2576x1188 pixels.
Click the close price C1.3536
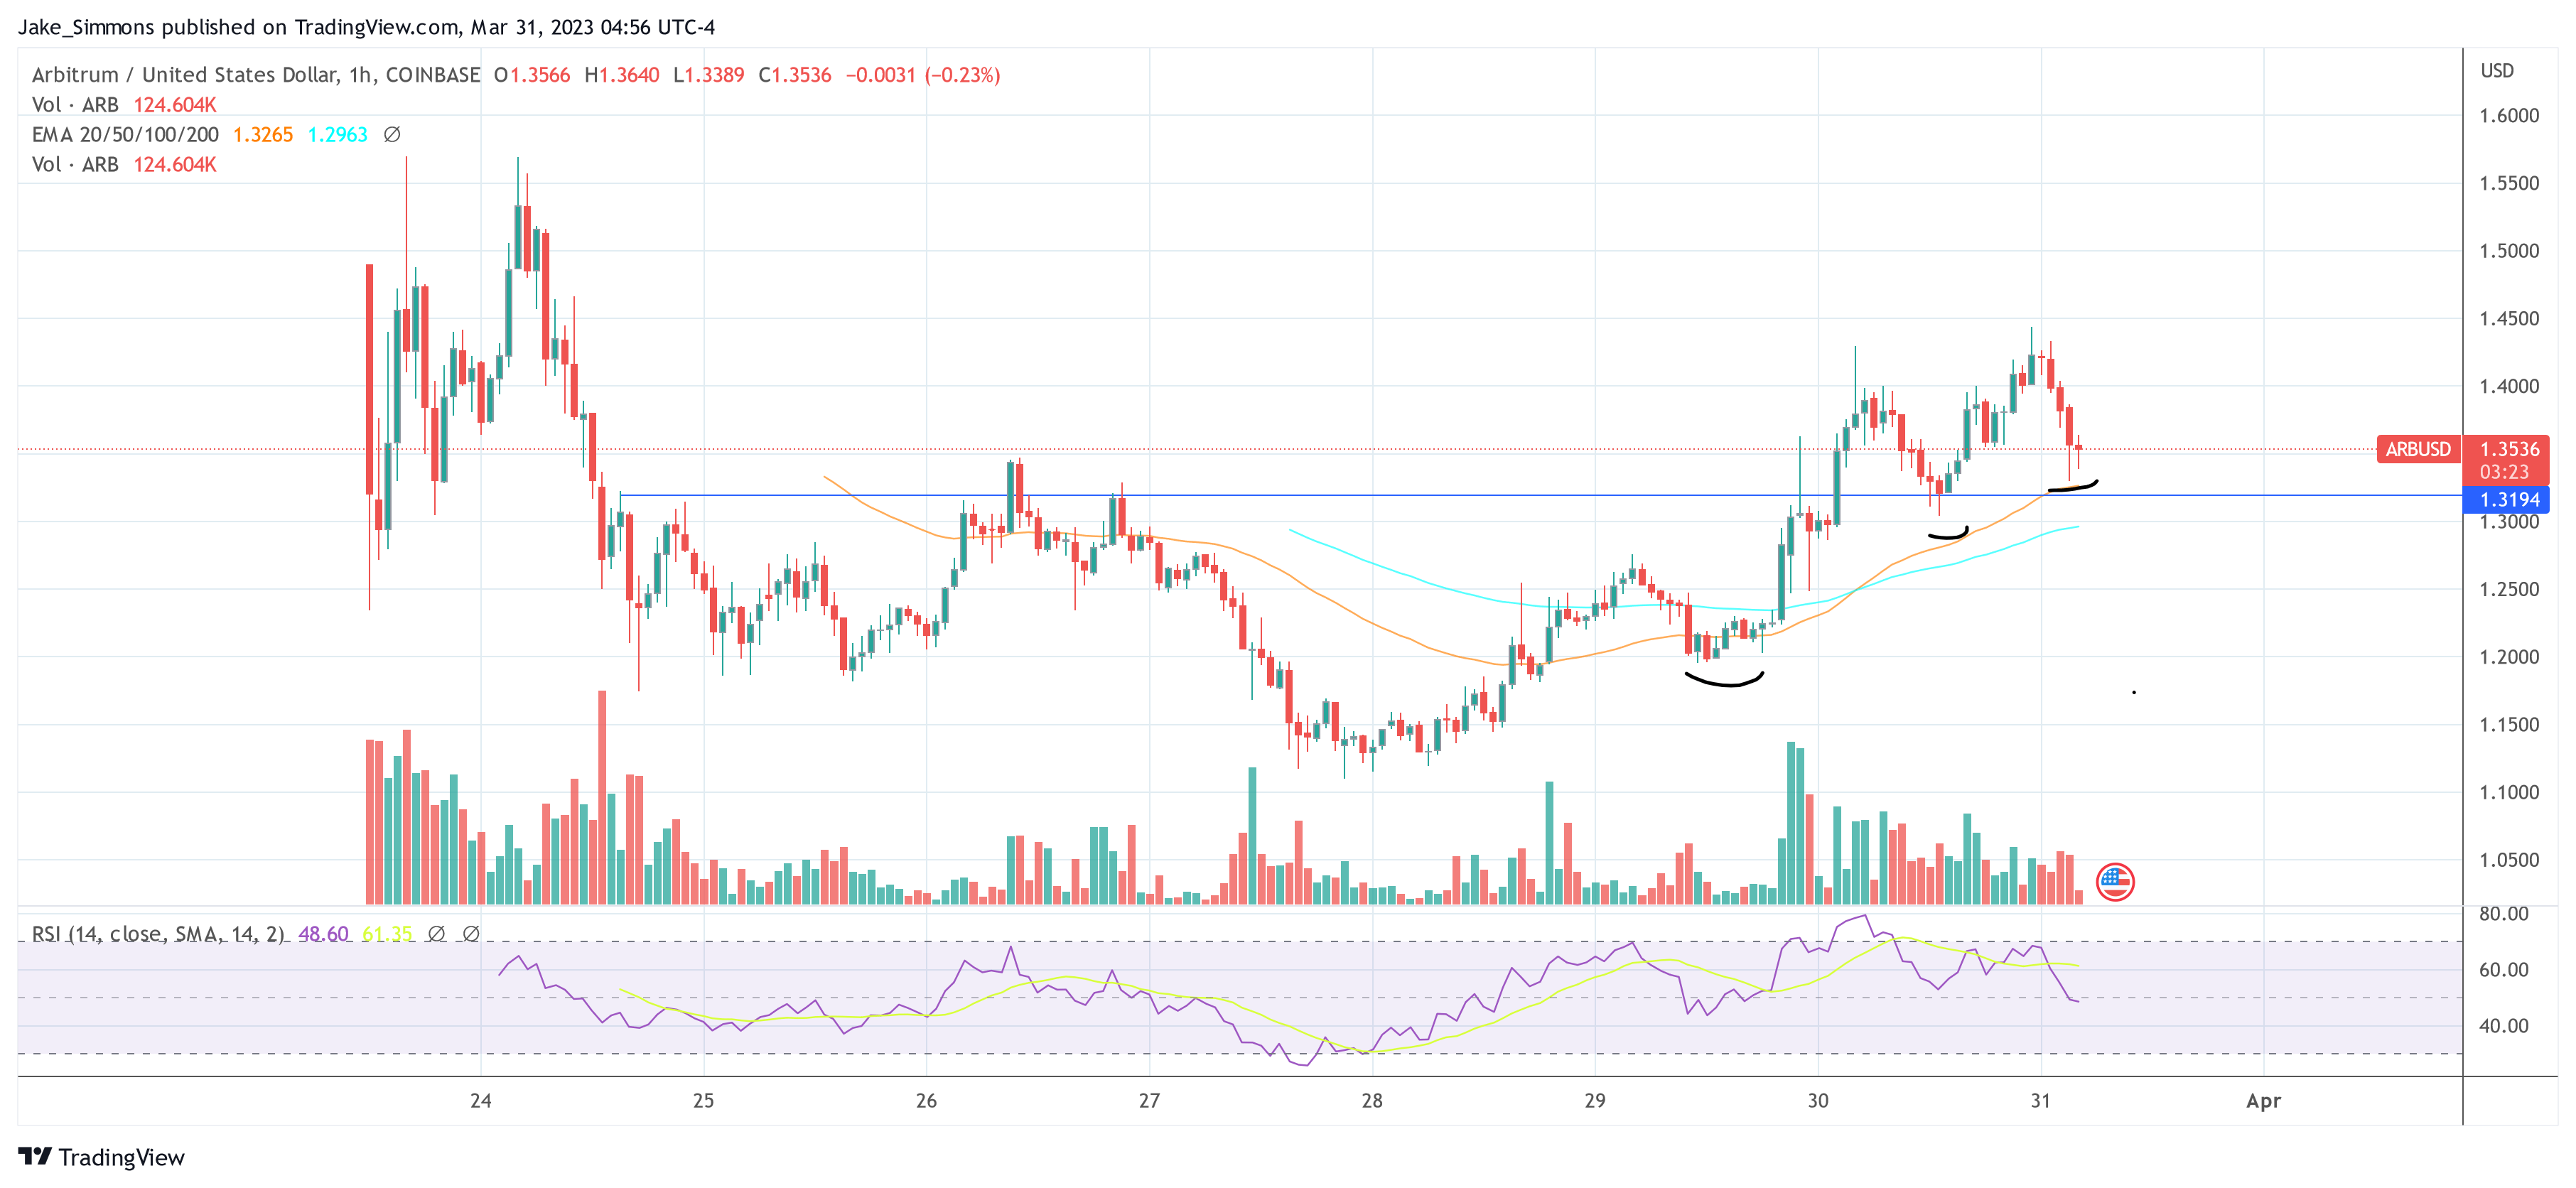795,75
